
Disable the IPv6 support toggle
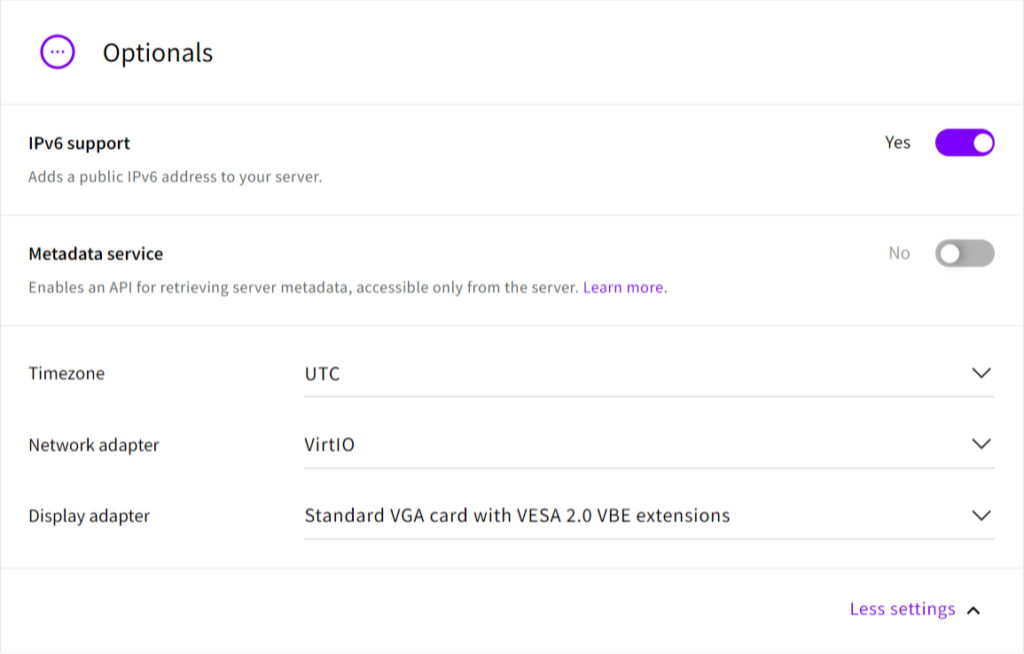(x=964, y=143)
